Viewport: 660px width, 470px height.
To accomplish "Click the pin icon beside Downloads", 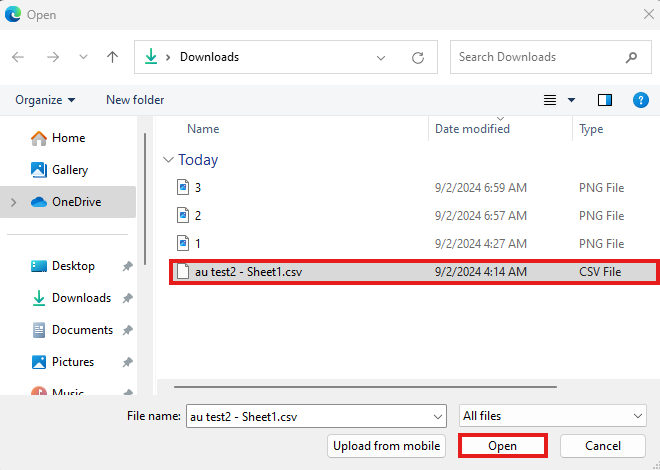I will [128, 298].
